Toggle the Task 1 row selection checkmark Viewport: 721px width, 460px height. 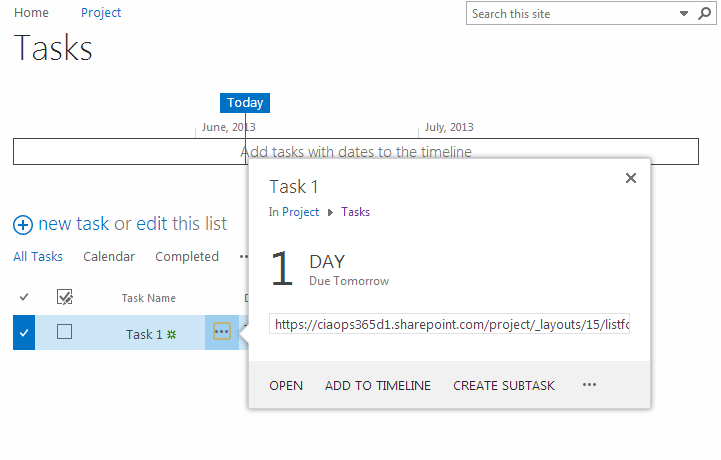pos(24,333)
